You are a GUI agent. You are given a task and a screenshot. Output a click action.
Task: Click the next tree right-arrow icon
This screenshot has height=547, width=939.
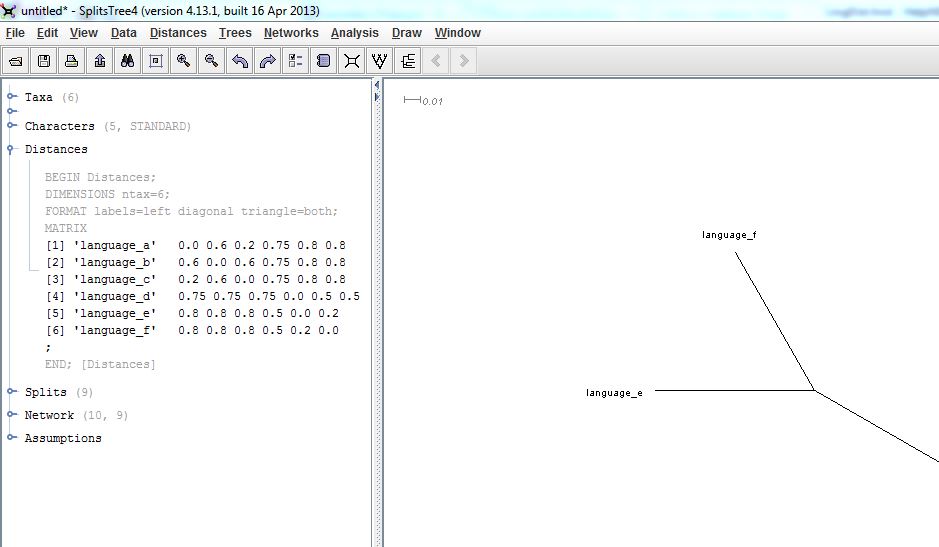(464, 61)
